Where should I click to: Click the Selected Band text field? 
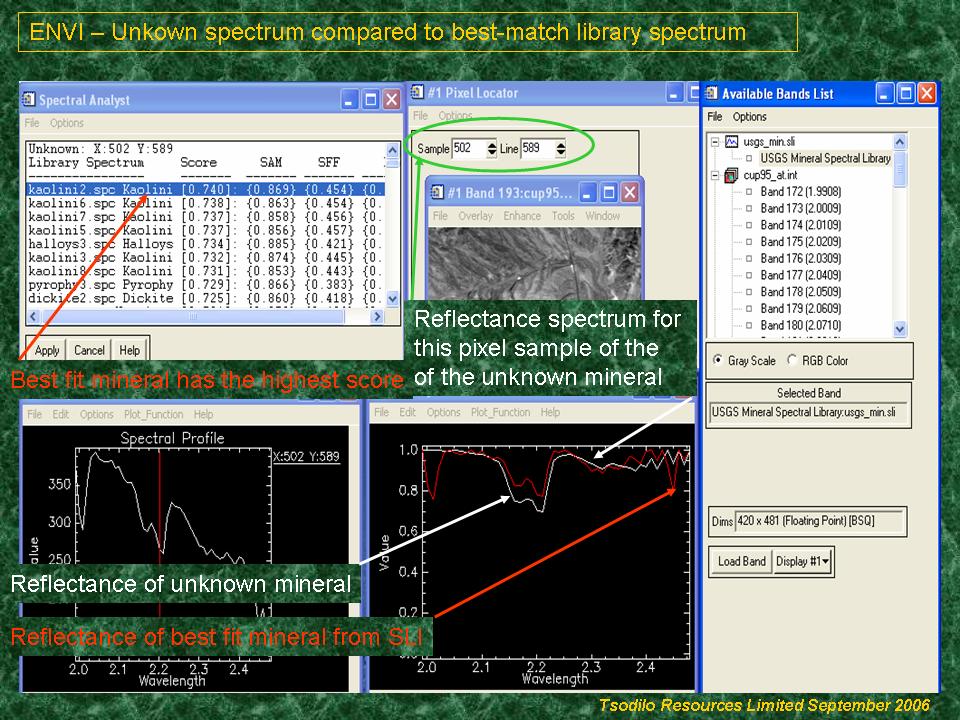point(808,413)
